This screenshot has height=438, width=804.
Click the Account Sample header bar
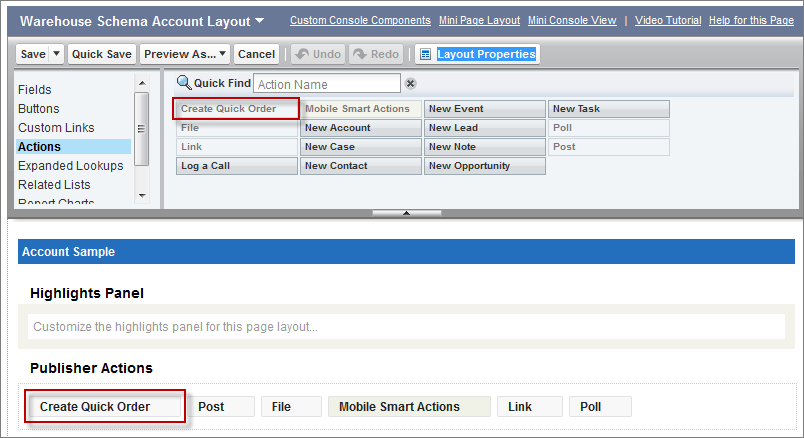[x=406, y=252]
